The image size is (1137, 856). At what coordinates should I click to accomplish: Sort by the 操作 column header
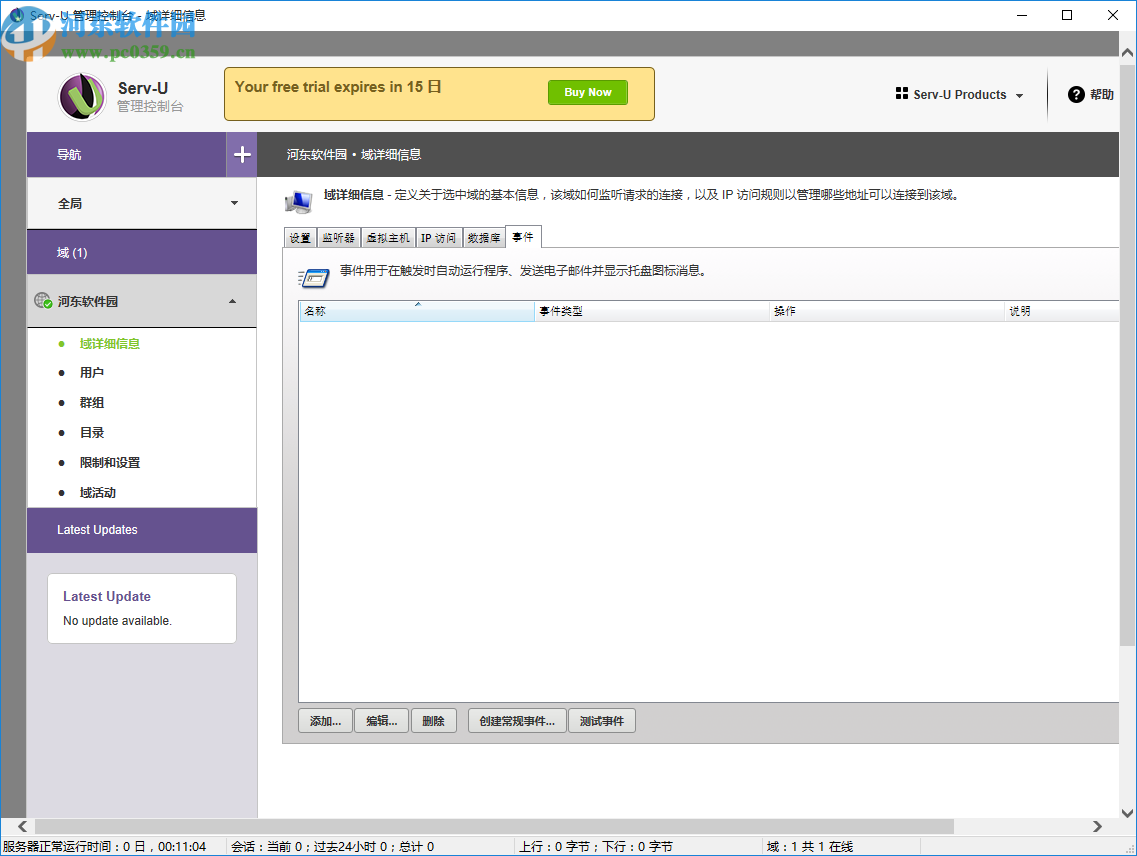887,311
